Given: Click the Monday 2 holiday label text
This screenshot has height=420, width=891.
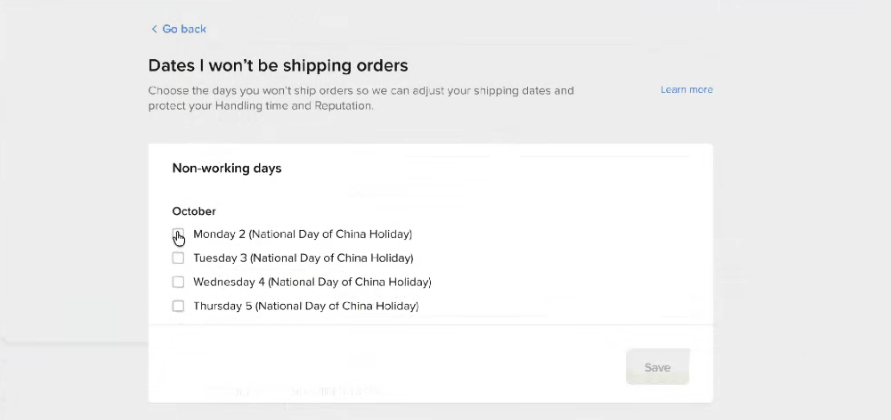Looking at the screenshot, I should pyautogui.click(x=302, y=234).
